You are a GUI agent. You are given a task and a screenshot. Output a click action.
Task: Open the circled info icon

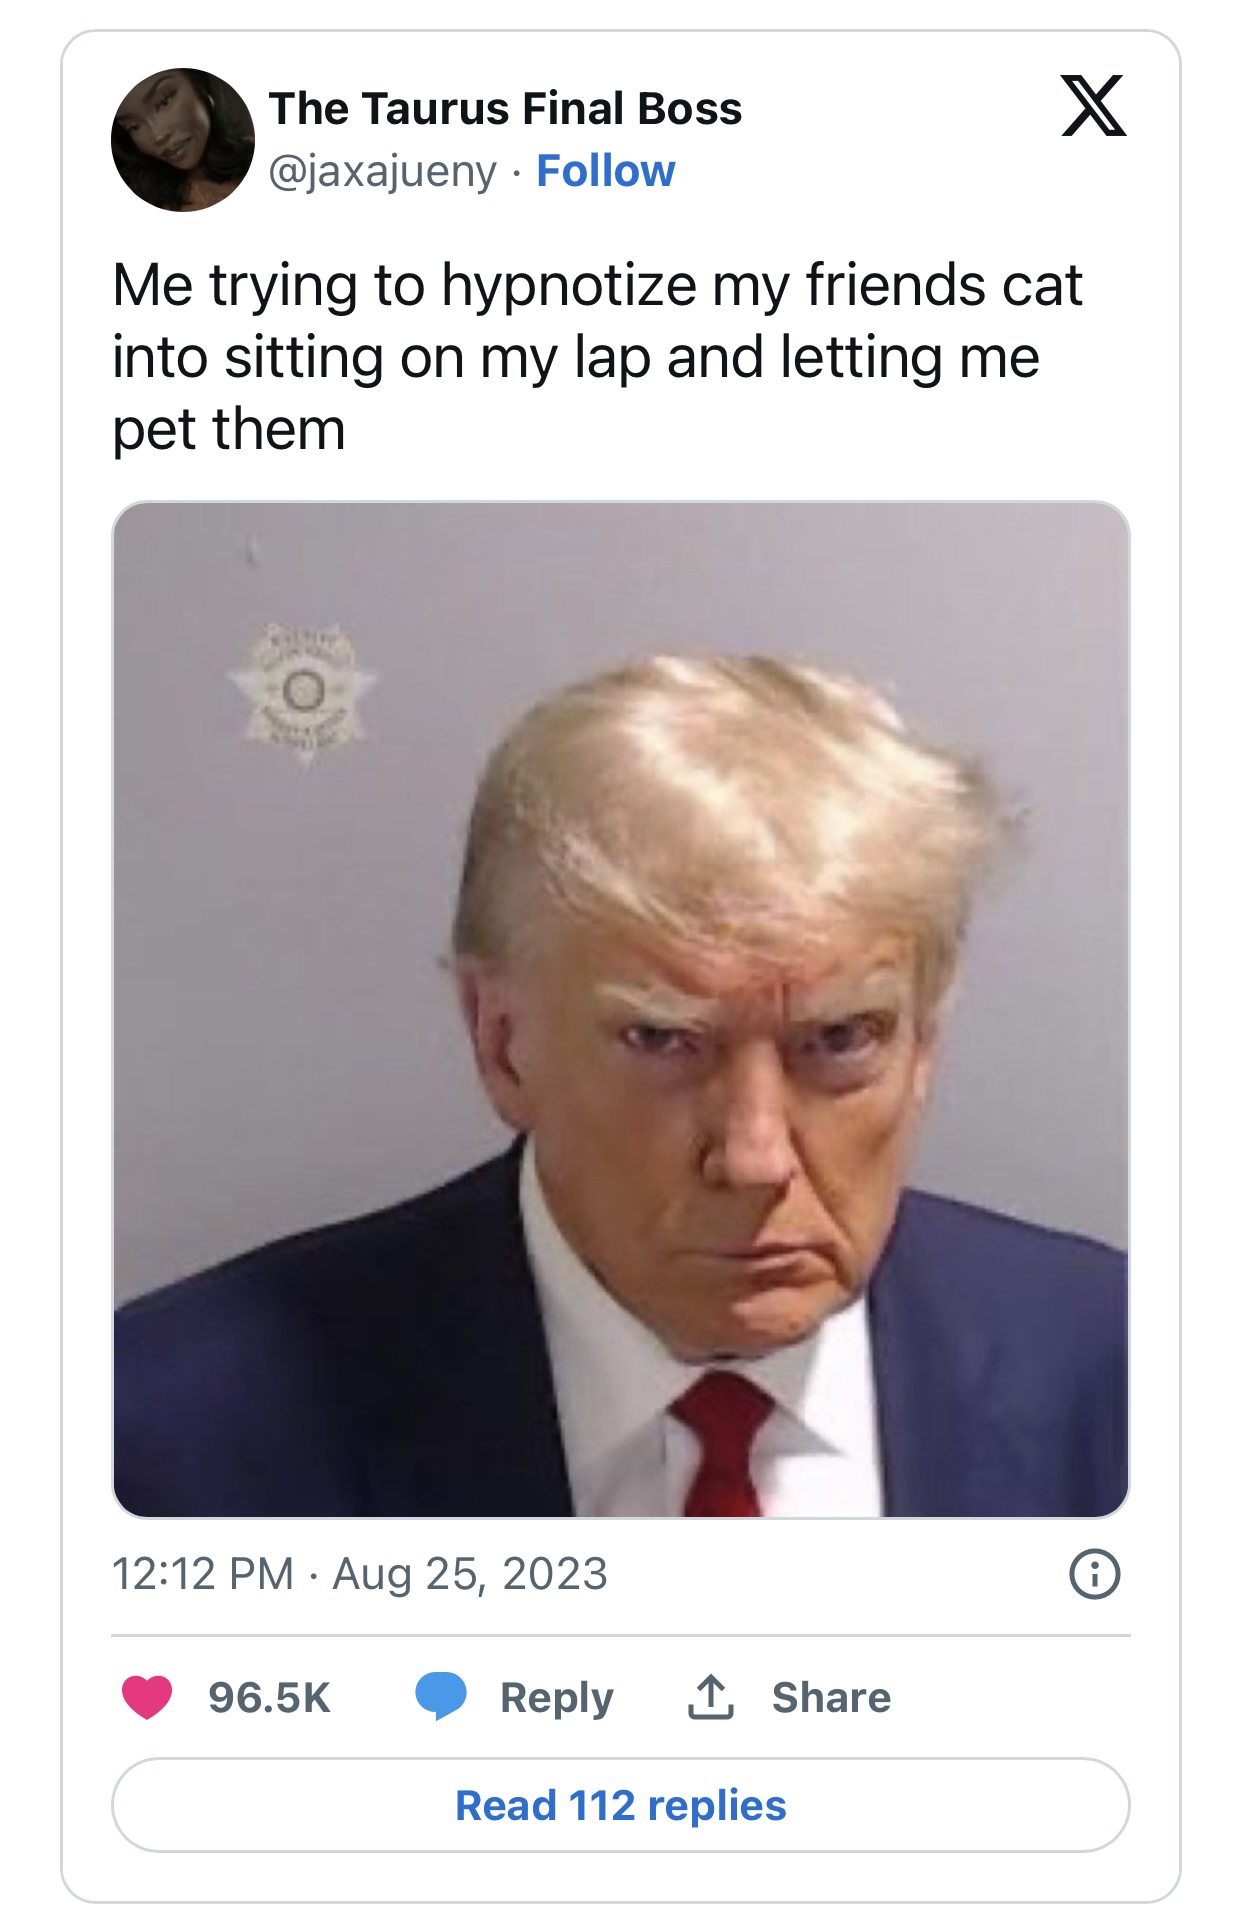1095,1575
